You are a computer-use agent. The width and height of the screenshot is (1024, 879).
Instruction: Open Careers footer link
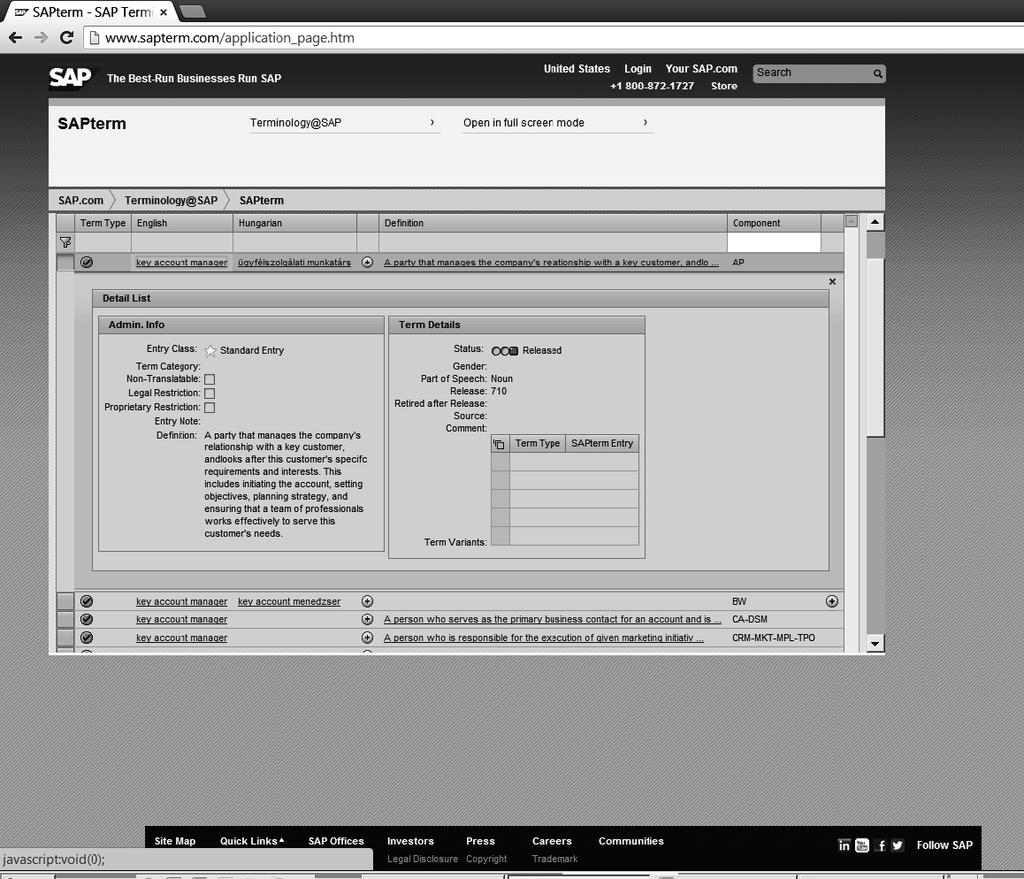point(552,841)
